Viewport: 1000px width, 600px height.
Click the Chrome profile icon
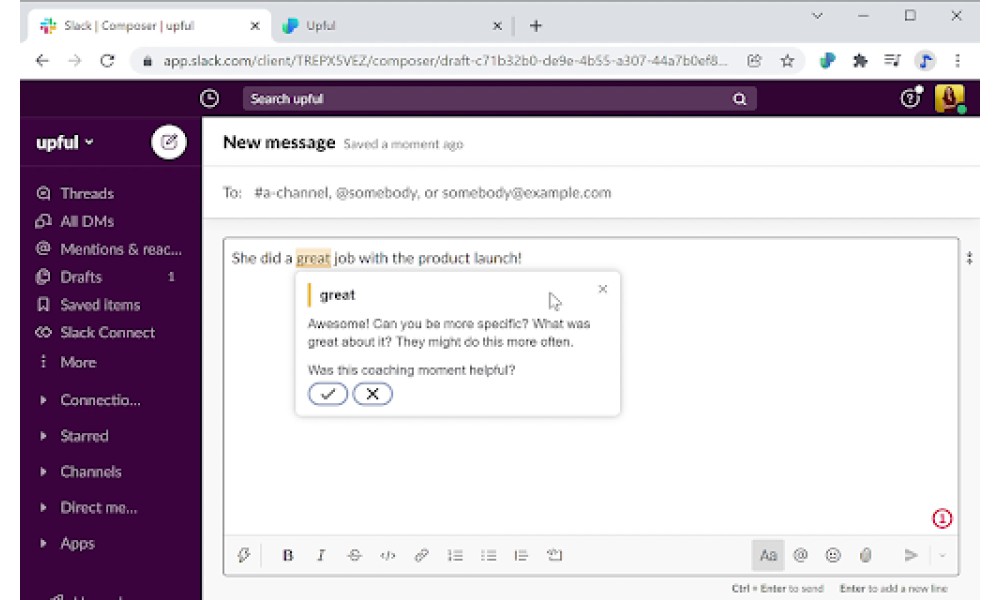[925, 61]
